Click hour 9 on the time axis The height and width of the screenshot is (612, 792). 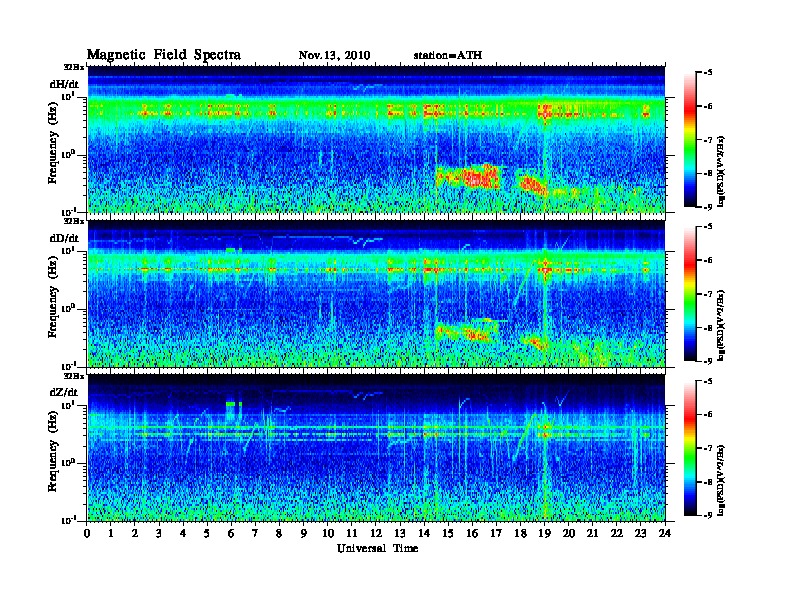[x=303, y=534]
